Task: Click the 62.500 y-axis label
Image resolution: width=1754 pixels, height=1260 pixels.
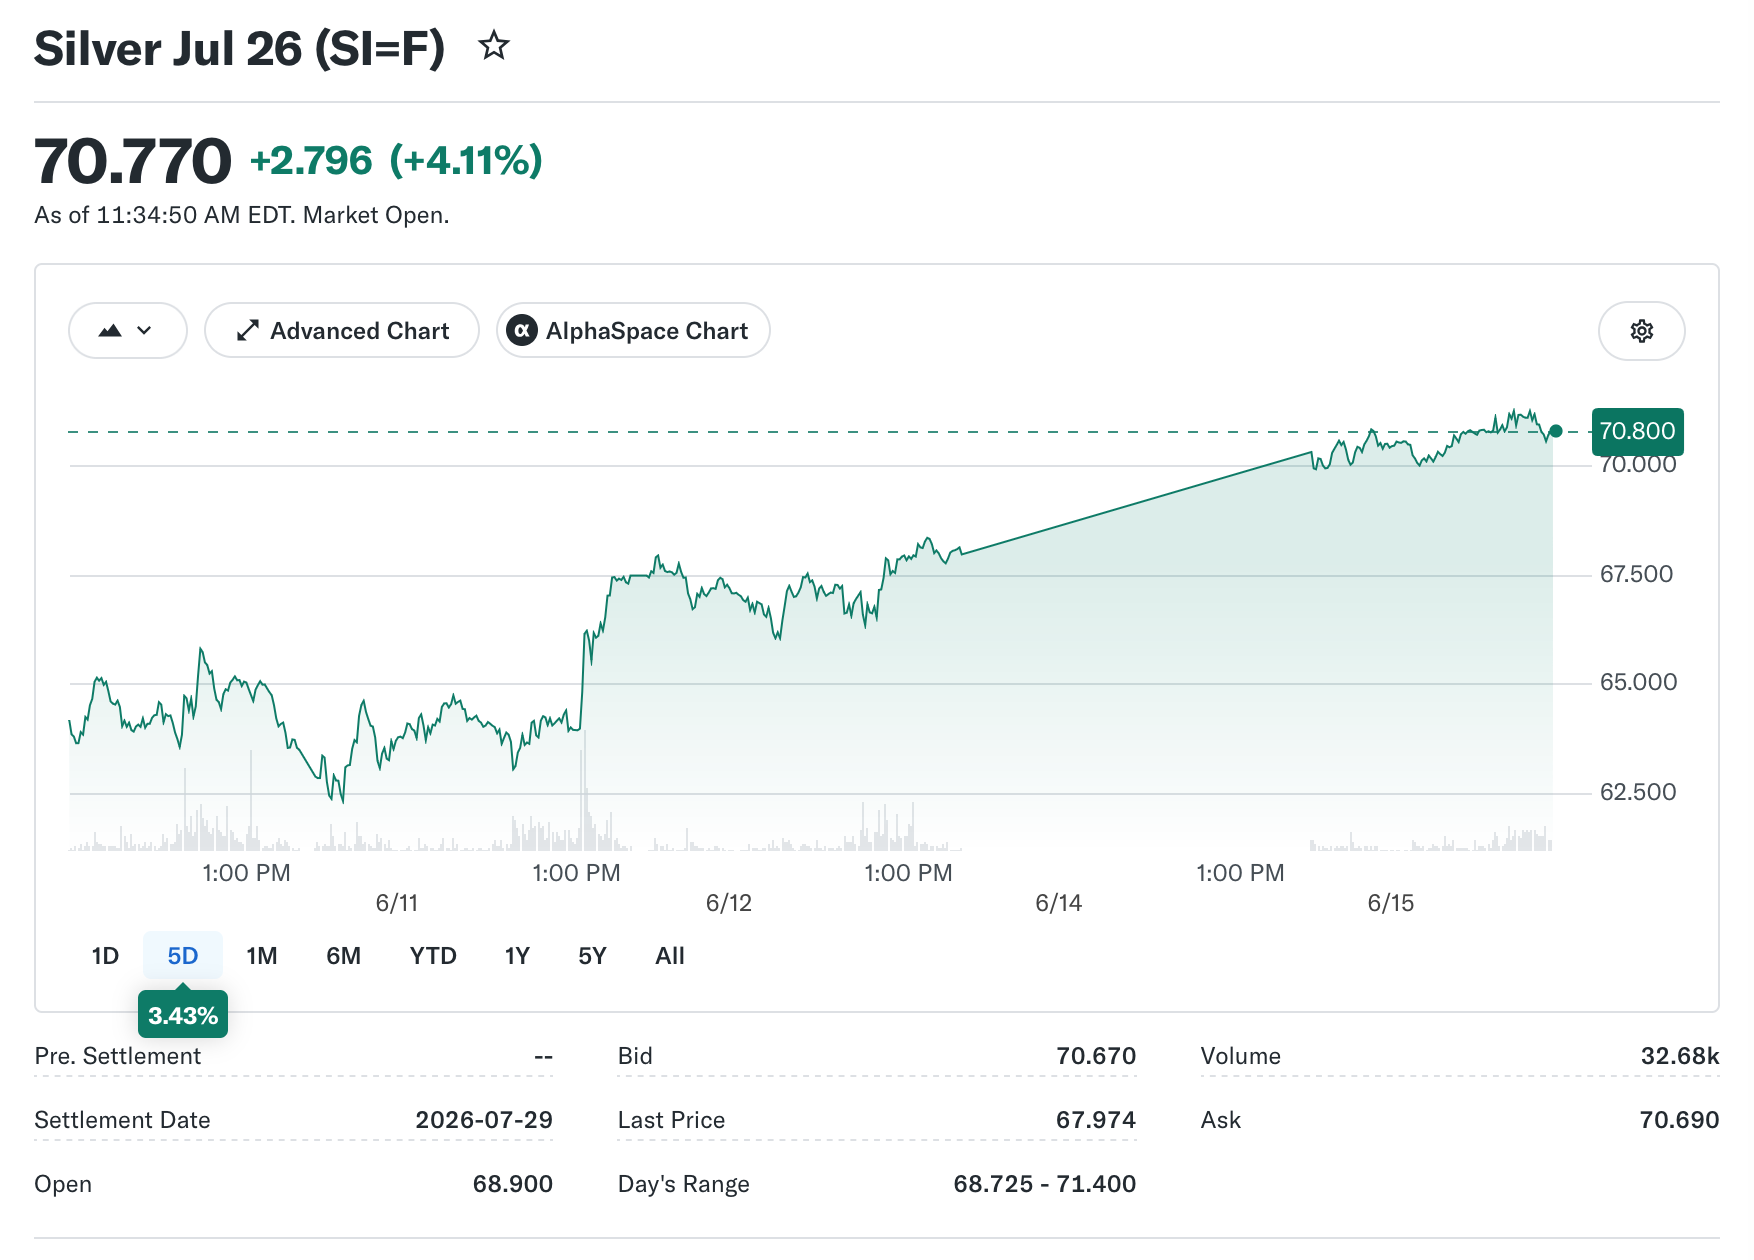Action: pos(1638,792)
